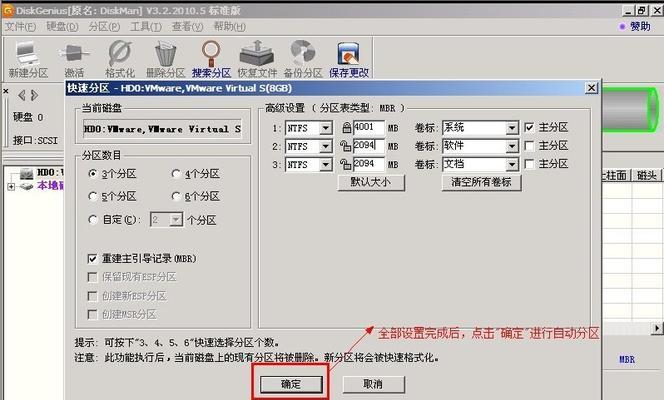
Task: Open file system dropdown for partition 2
Action: point(326,146)
